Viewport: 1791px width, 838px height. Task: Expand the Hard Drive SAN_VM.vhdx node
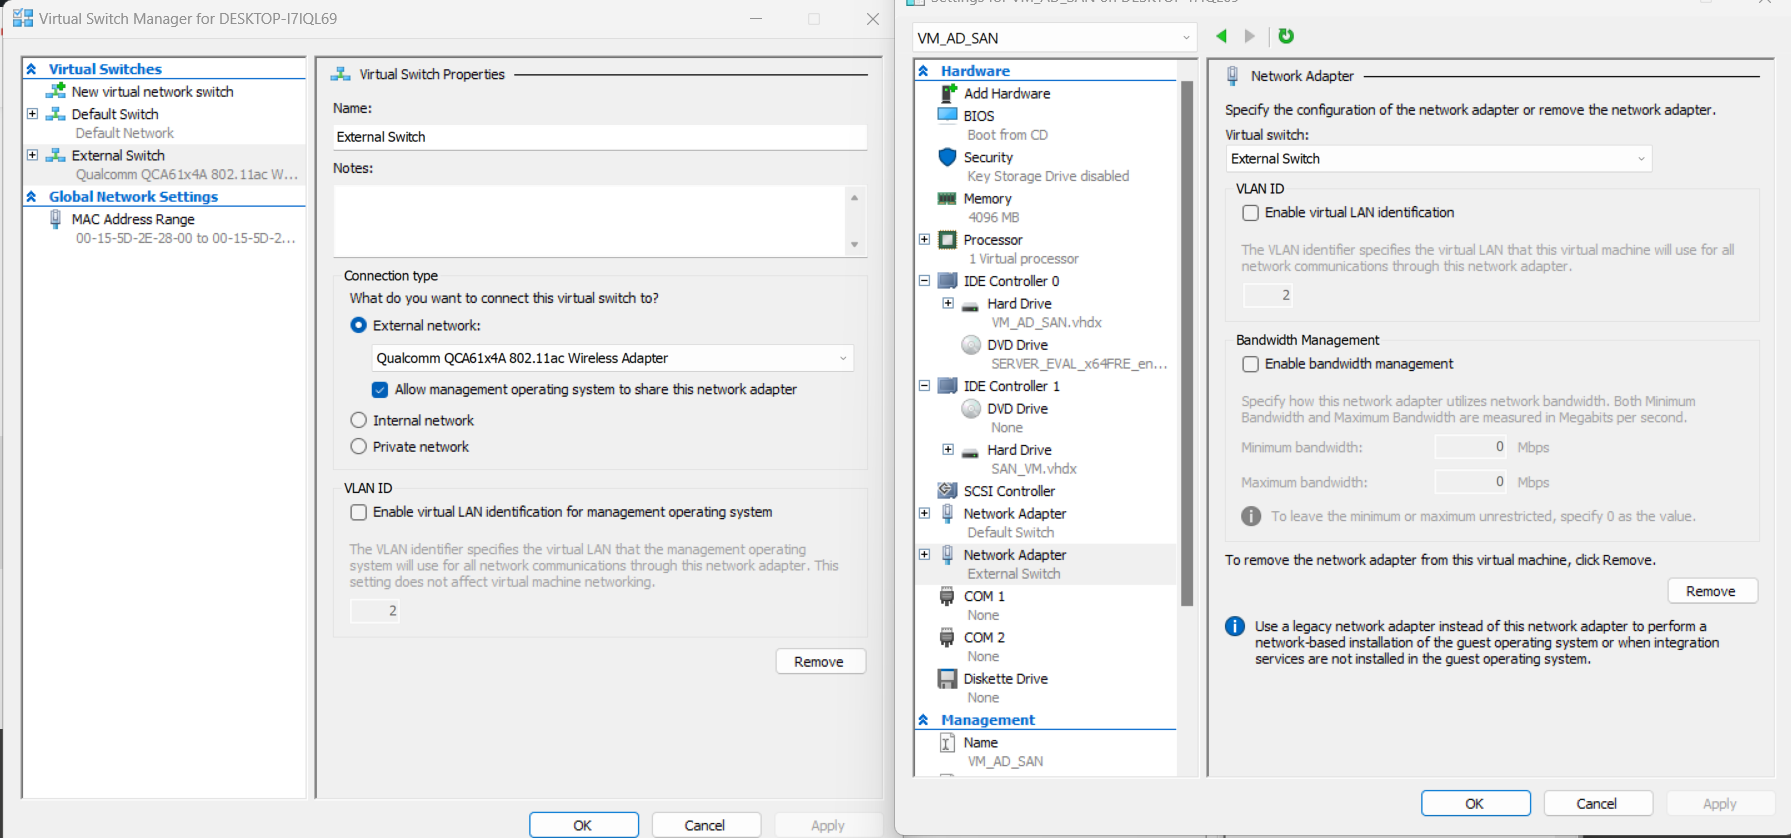tap(948, 450)
